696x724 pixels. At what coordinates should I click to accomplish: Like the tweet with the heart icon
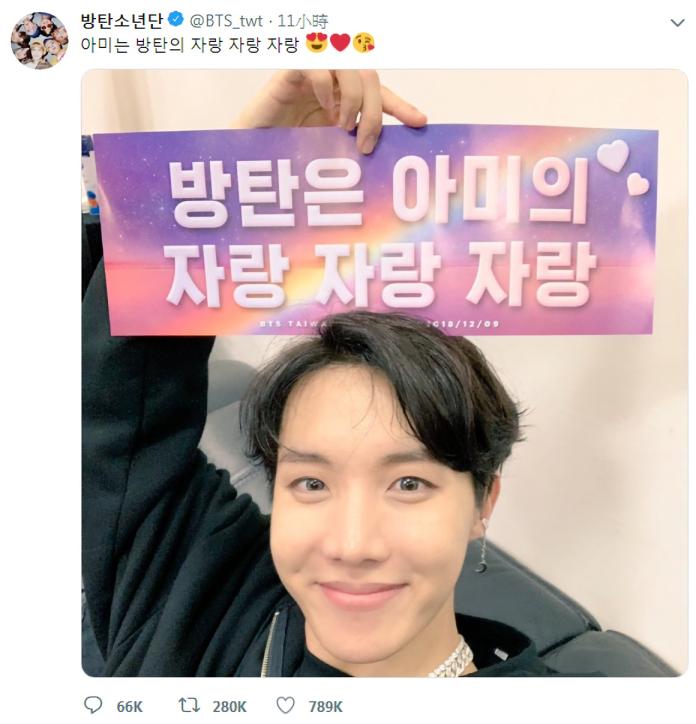pos(285,705)
